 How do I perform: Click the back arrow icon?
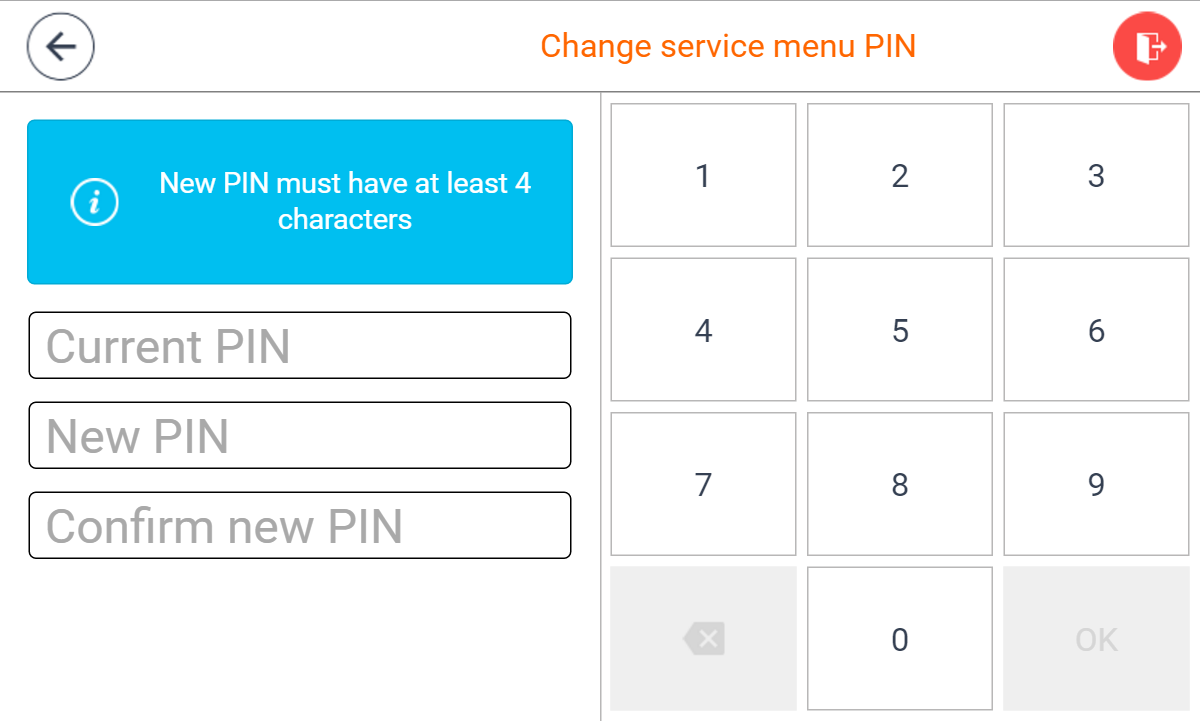61,47
